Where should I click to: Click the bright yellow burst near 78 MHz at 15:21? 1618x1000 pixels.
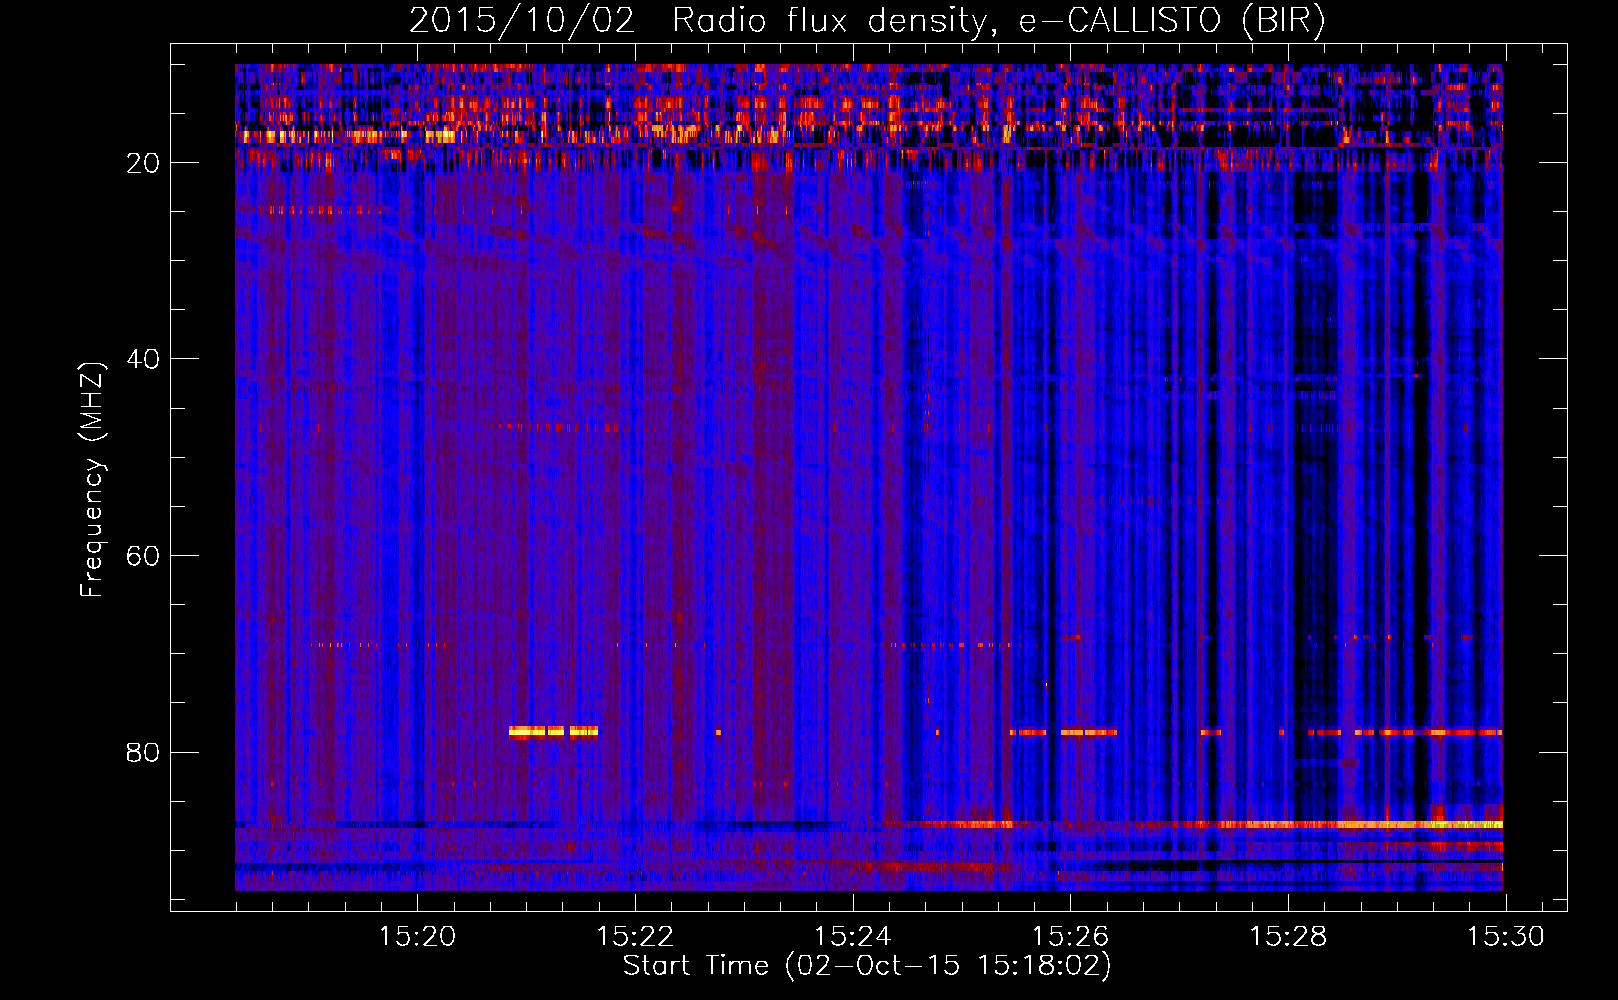[553, 732]
